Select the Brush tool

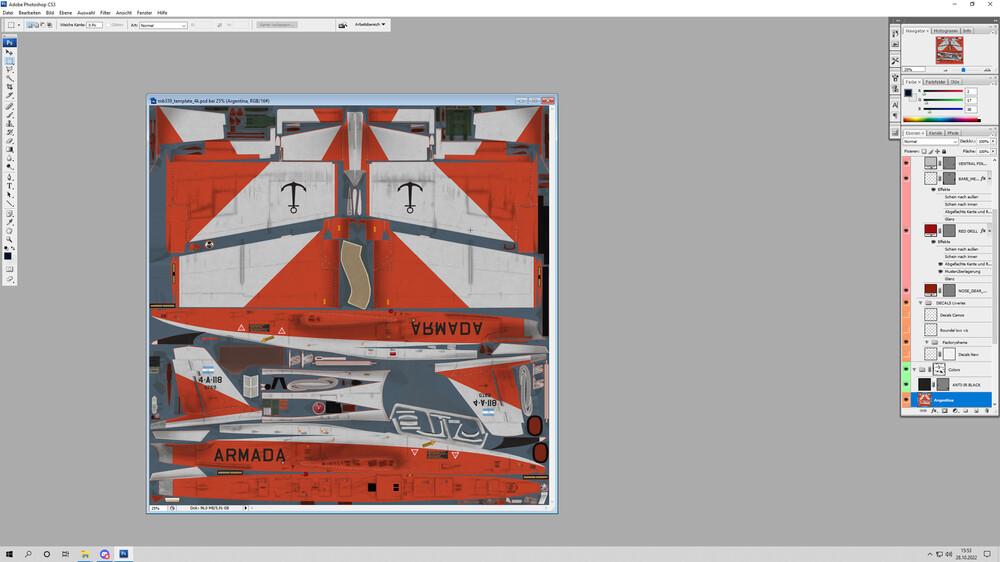pos(9,115)
